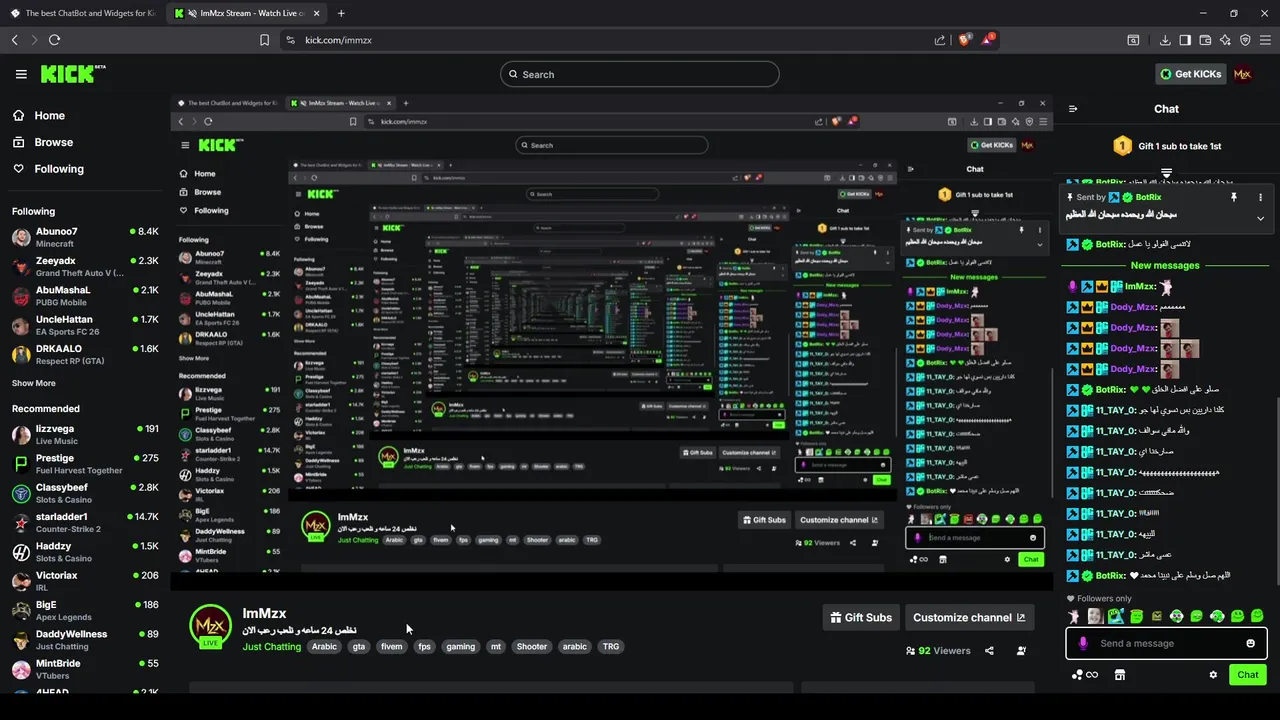
Task: Click the main green KICK logo
Action: coord(72,74)
